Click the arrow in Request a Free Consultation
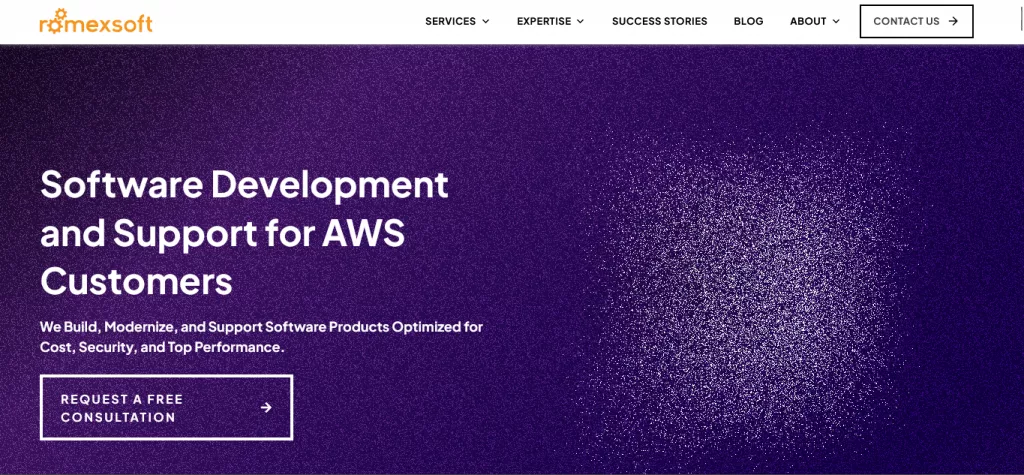Image resolution: width=1024 pixels, height=475 pixels. 266,408
